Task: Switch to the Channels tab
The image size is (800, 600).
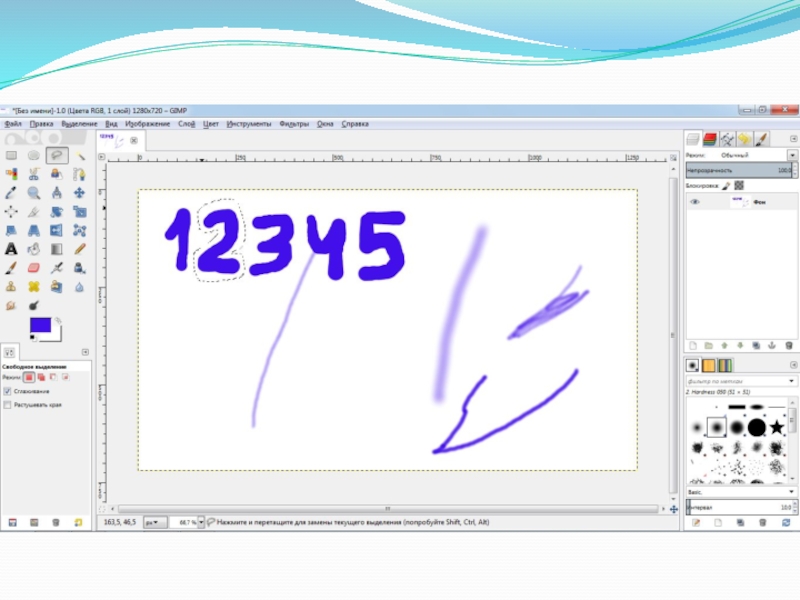Action: click(x=710, y=139)
